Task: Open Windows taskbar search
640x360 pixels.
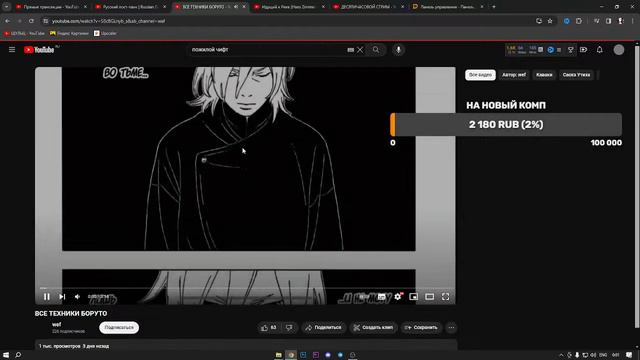Action: coord(18,355)
